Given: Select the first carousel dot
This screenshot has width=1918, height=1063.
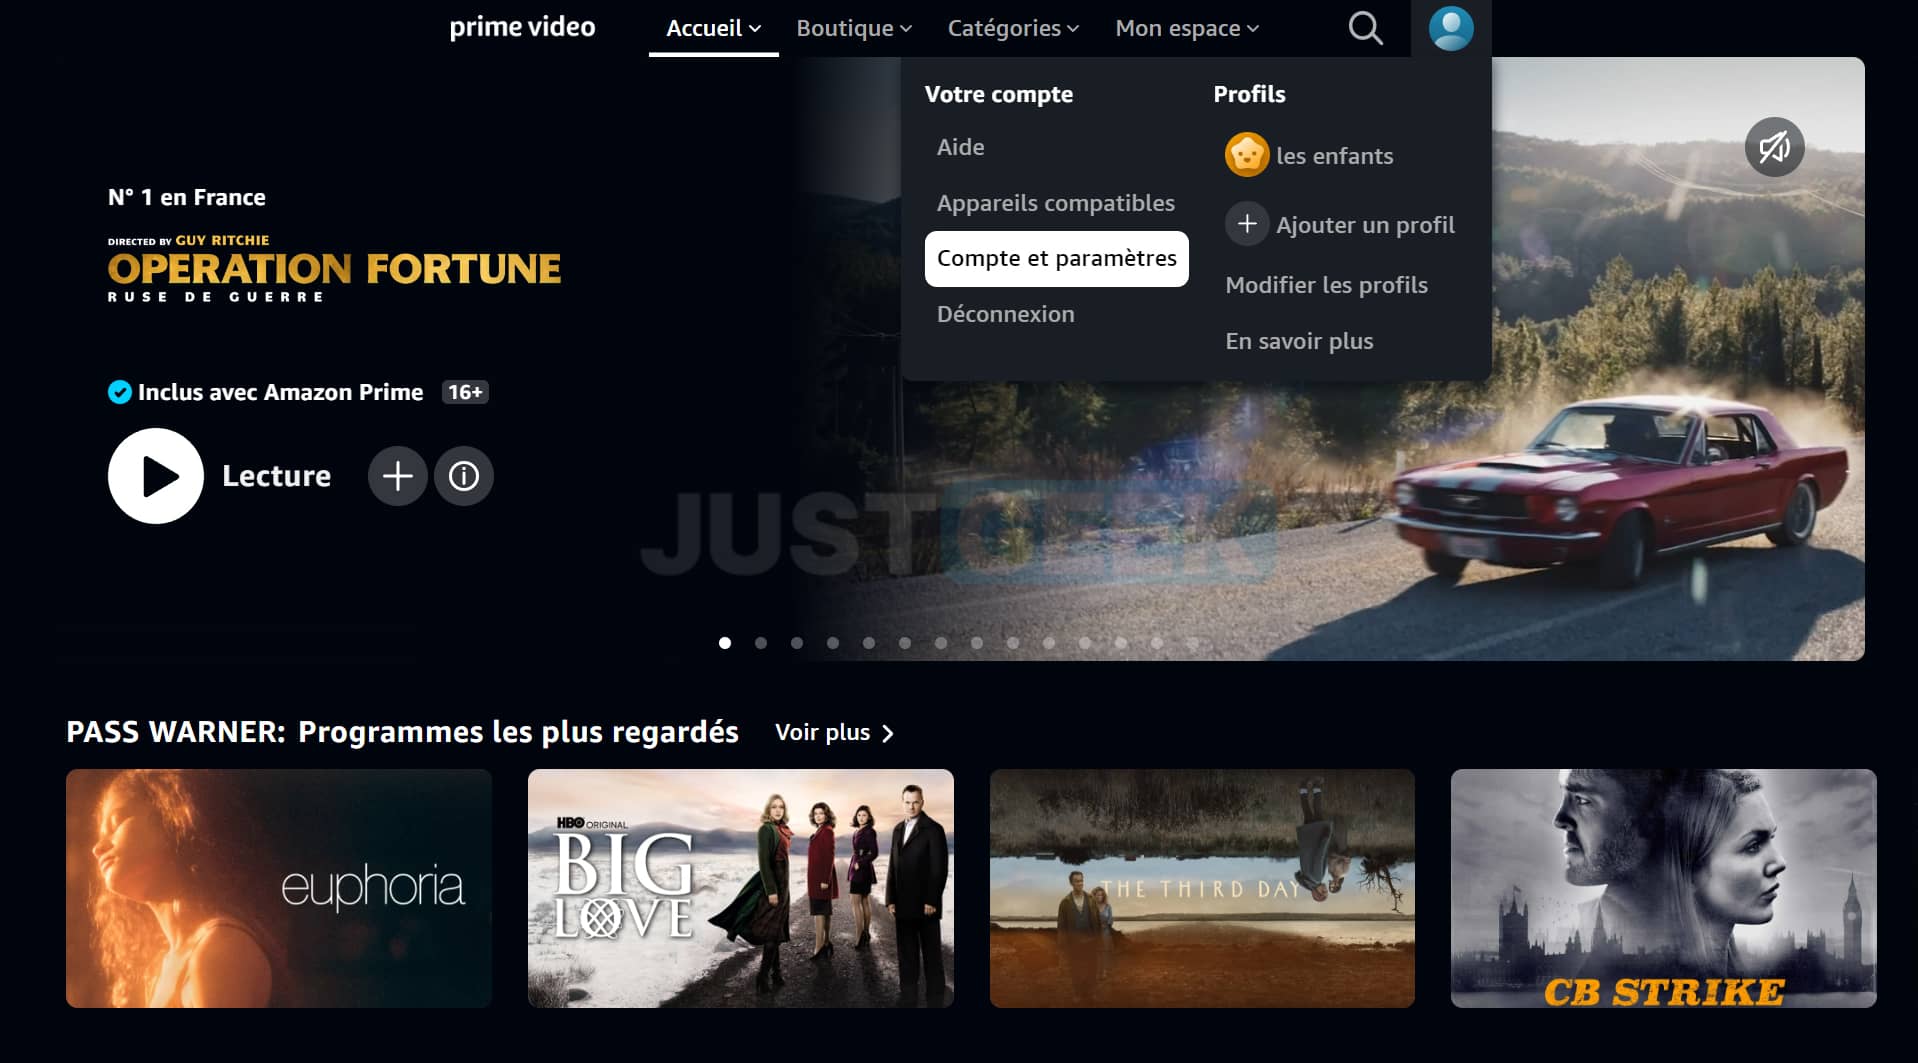Looking at the screenshot, I should click(725, 643).
